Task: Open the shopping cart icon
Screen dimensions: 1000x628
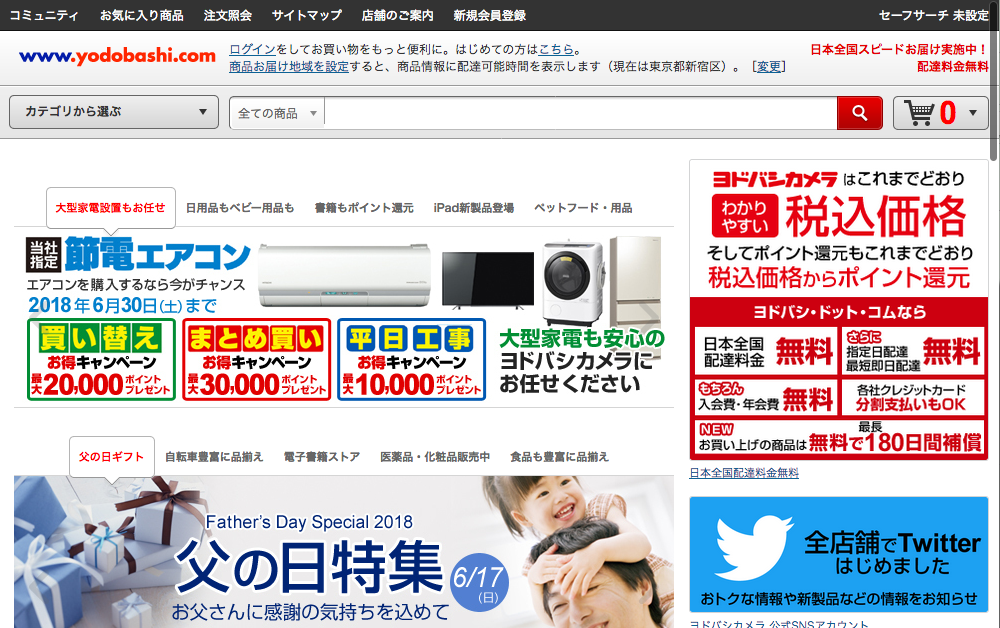Action: coord(918,113)
